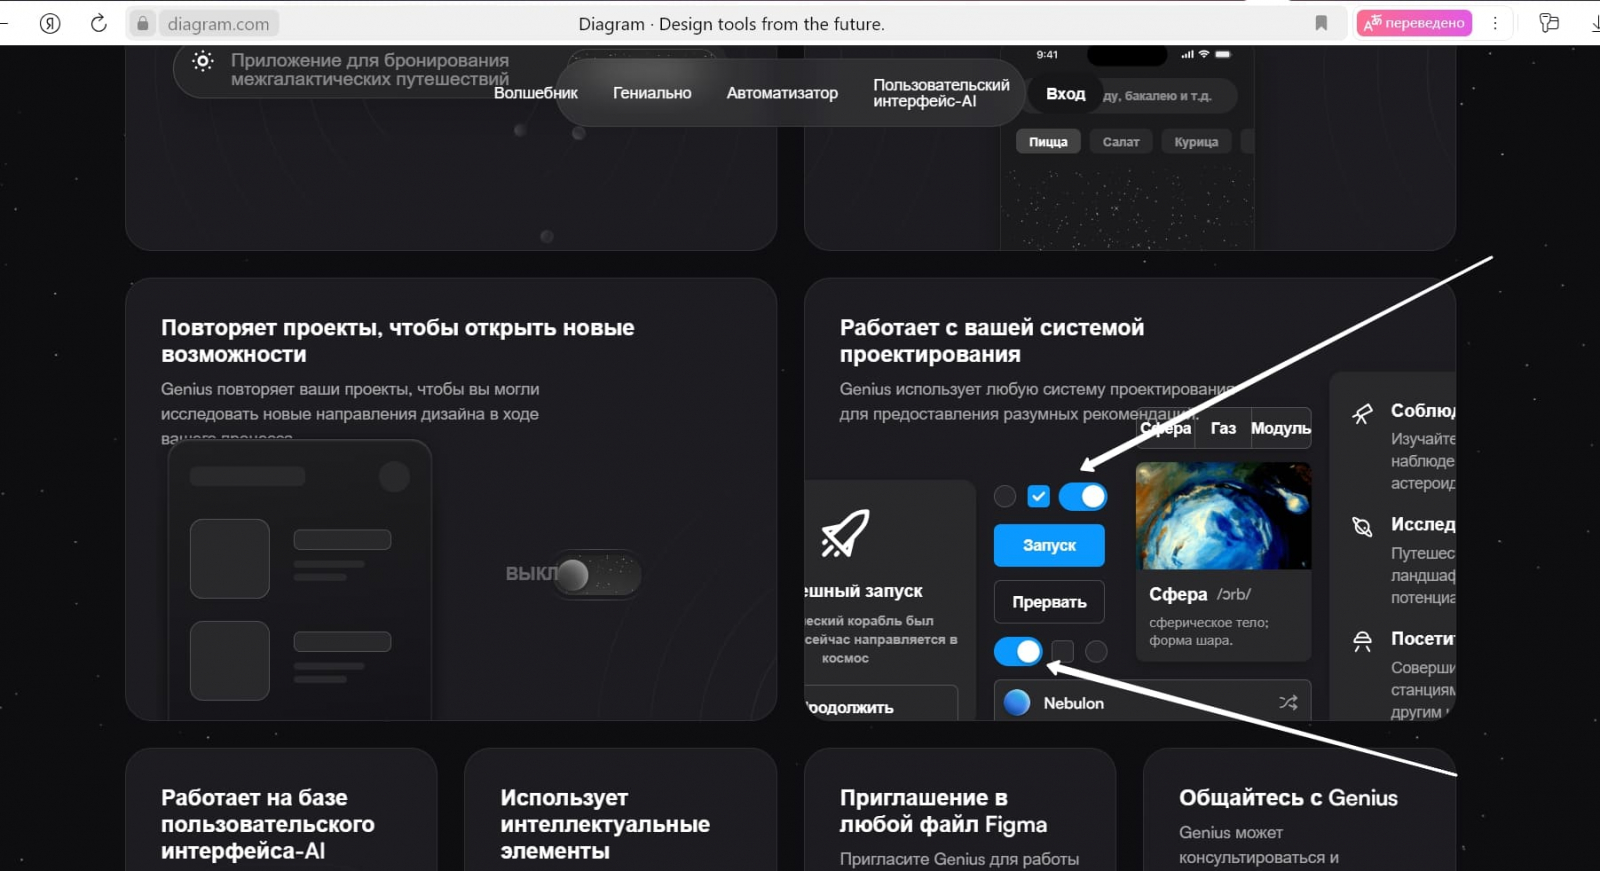Click the planet painting thumbnail above Сфера
The height and width of the screenshot is (871, 1600).
[1223, 516]
